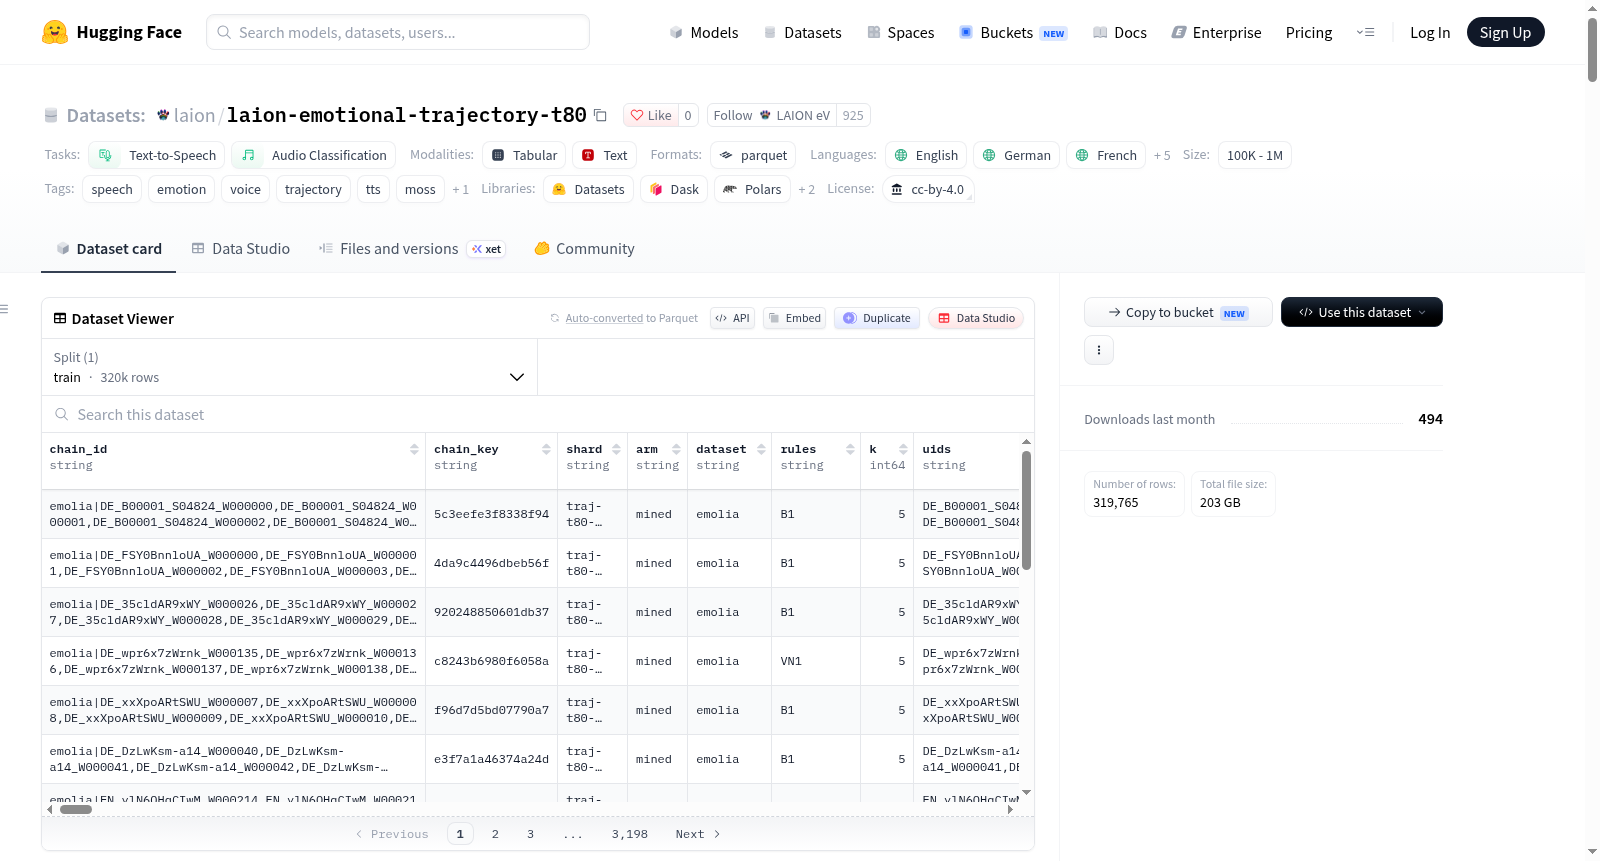Open additional navigation menu icon

[x=1365, y=32]
